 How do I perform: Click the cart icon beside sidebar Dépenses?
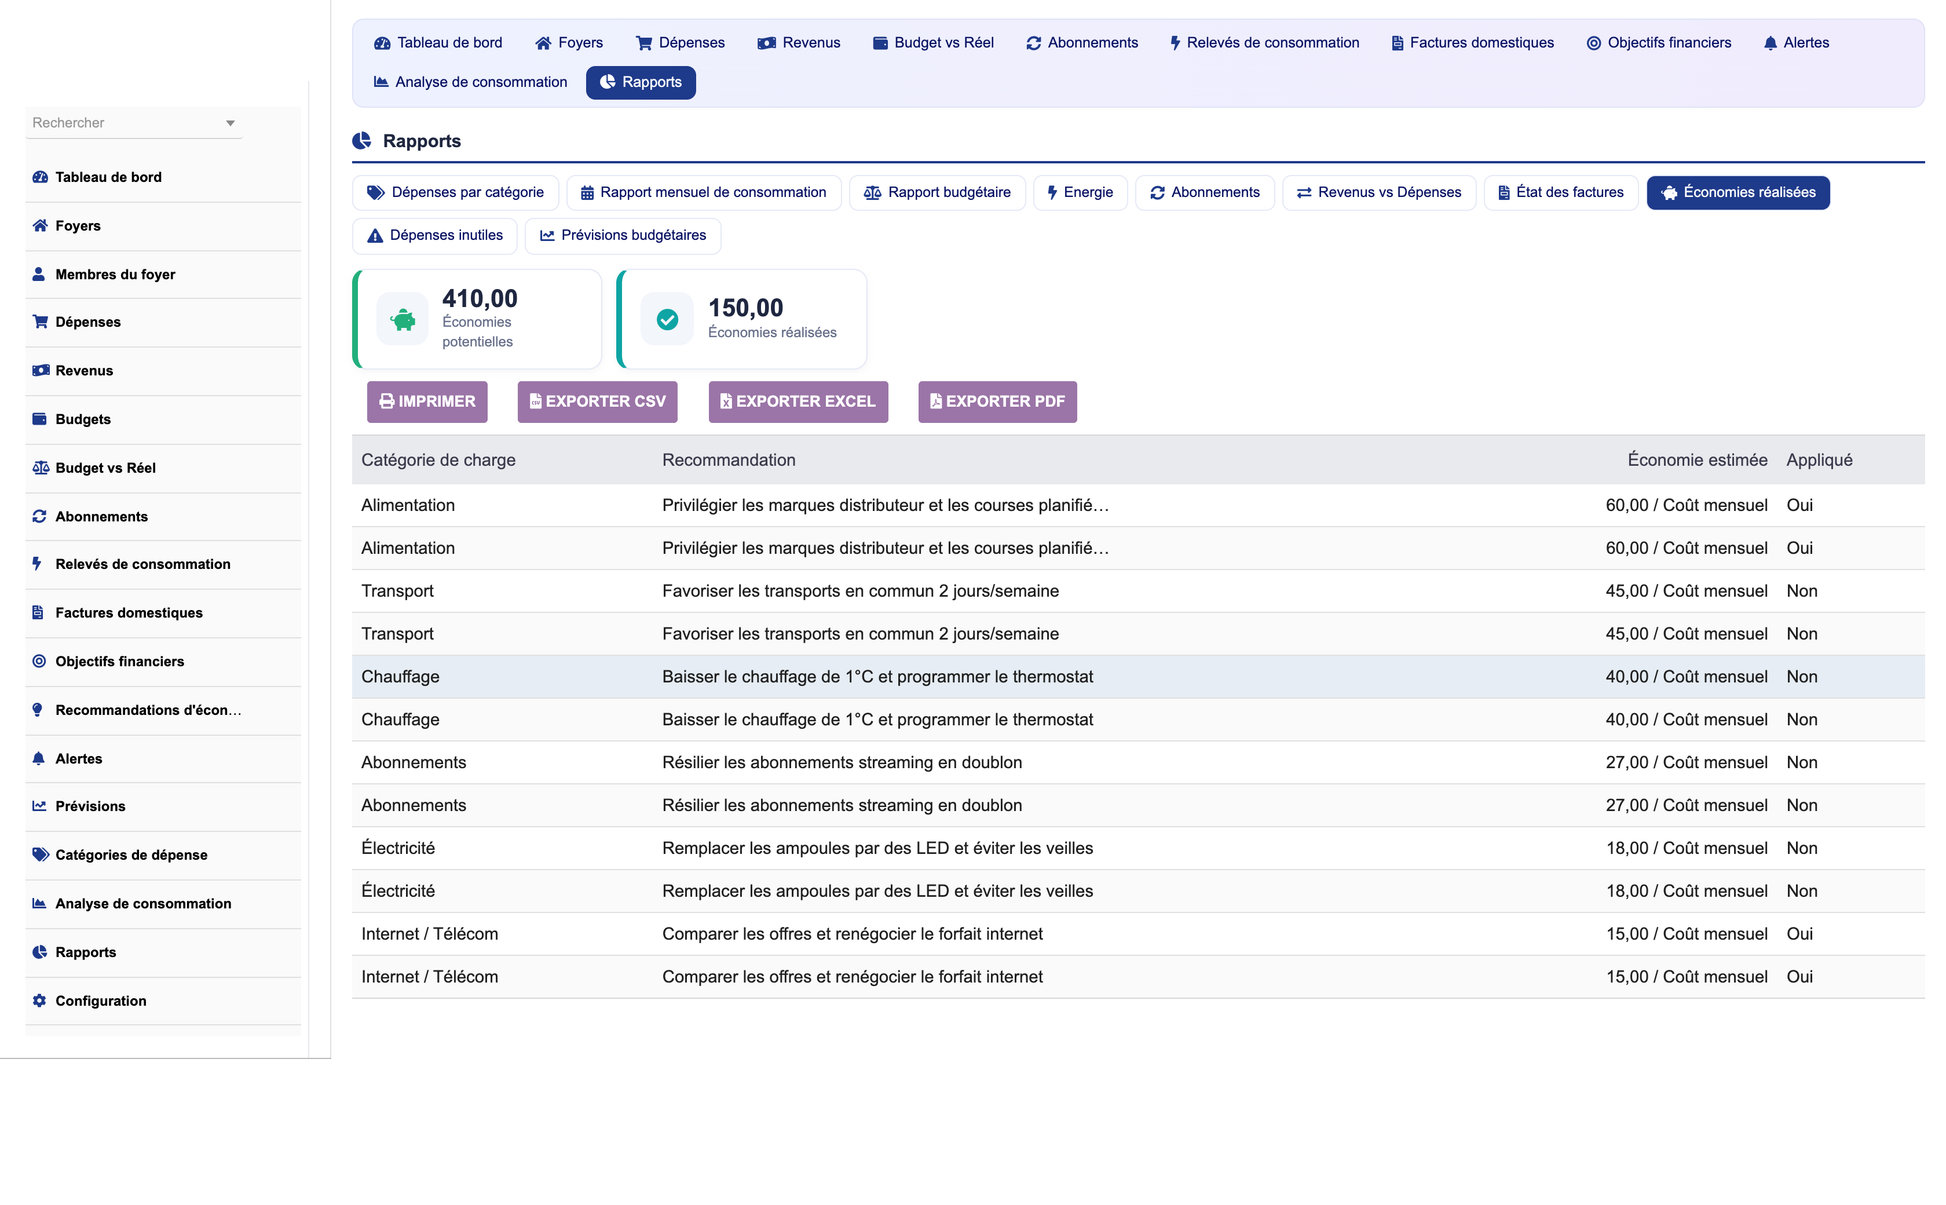40,322
